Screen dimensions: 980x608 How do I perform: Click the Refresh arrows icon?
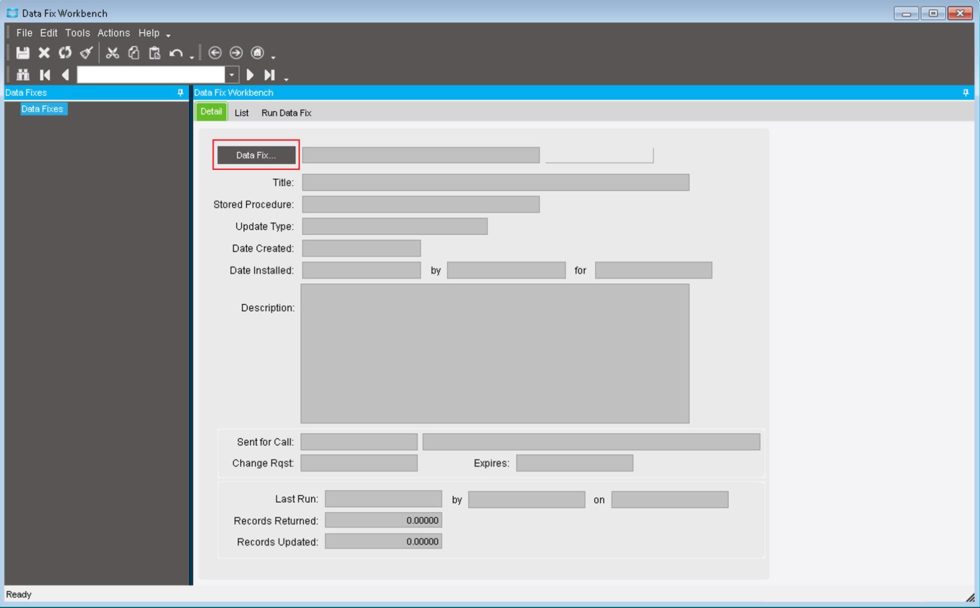tap(65, 53)
